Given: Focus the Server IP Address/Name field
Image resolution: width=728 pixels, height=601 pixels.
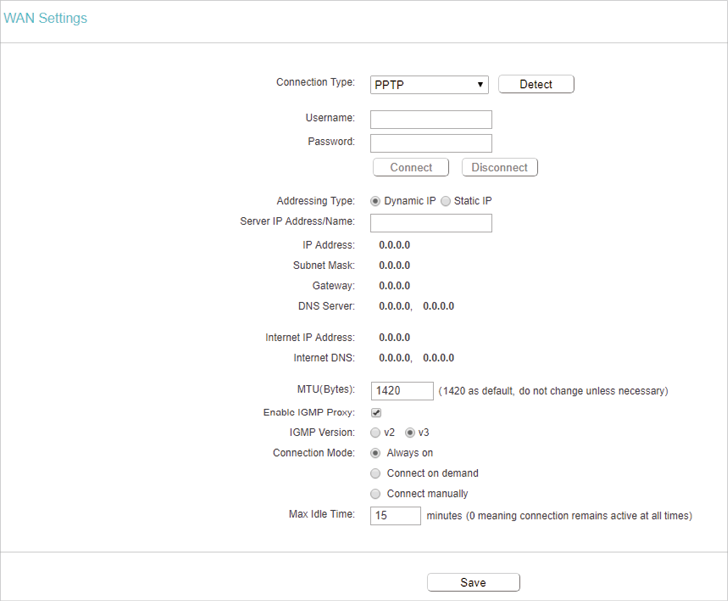Looking at the screenshot, I should click(x=431, y=223).
